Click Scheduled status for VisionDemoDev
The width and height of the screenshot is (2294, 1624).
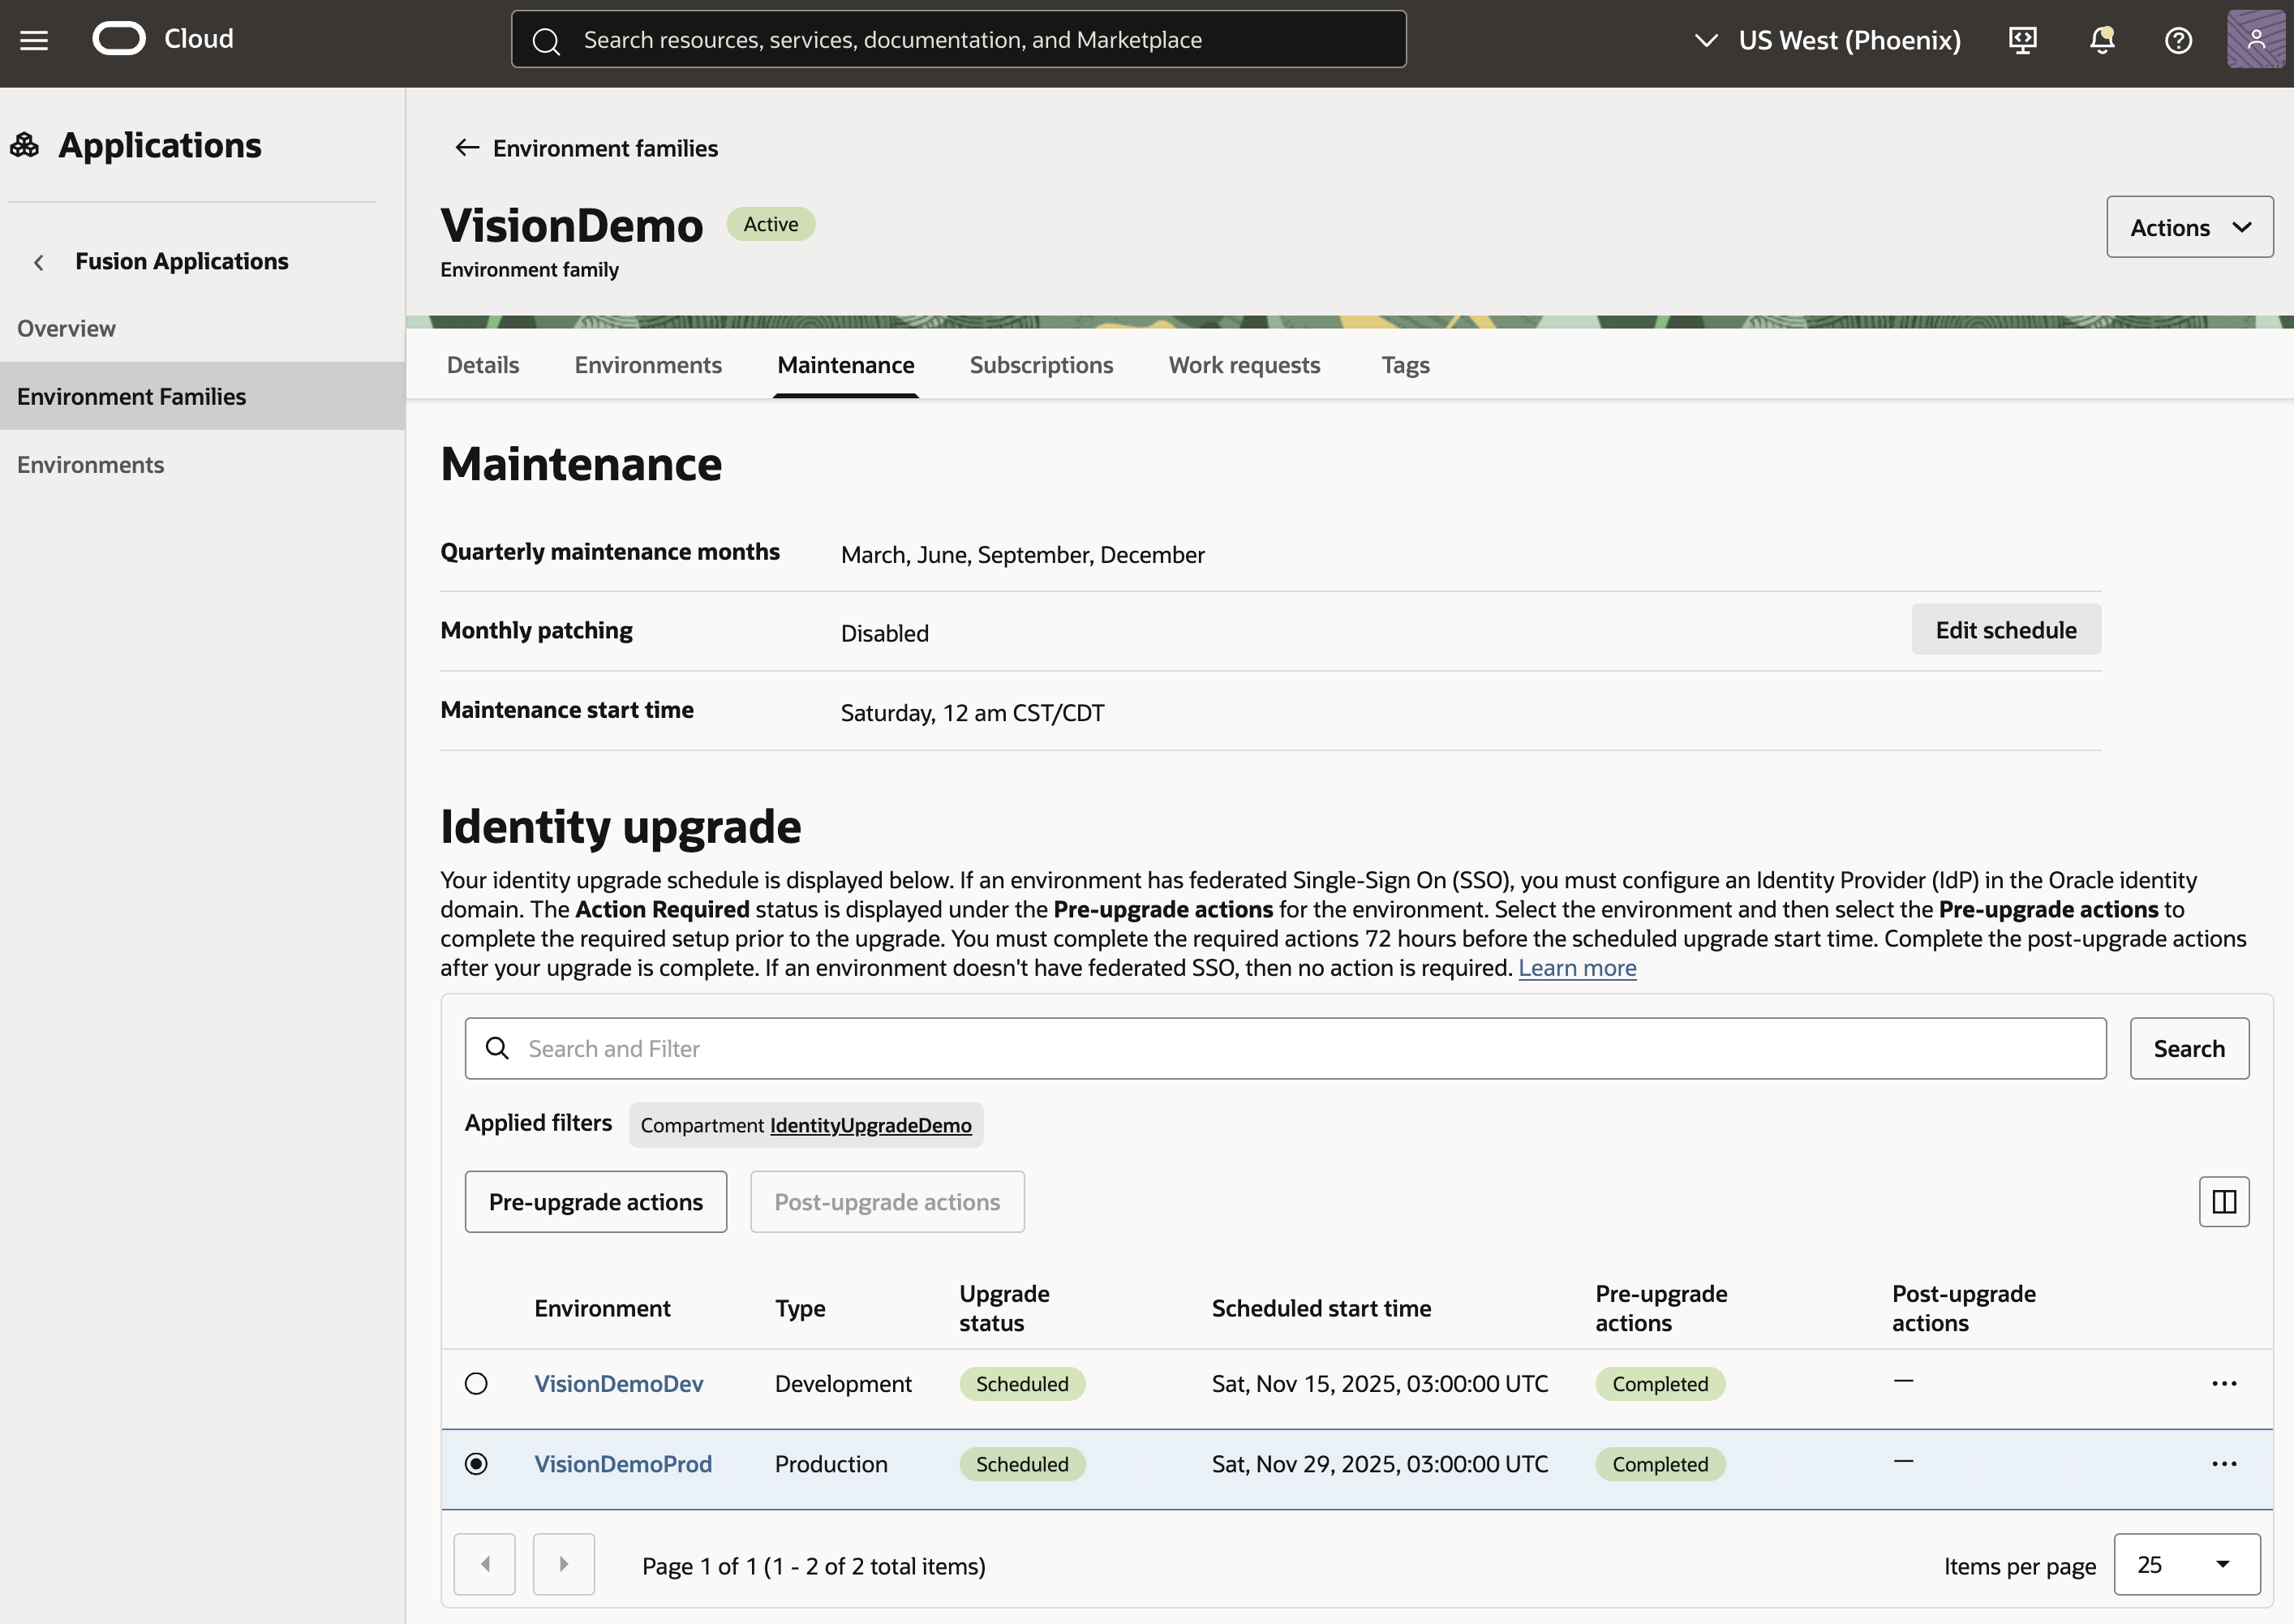pyautogui.click(x=1022, y=1384)
